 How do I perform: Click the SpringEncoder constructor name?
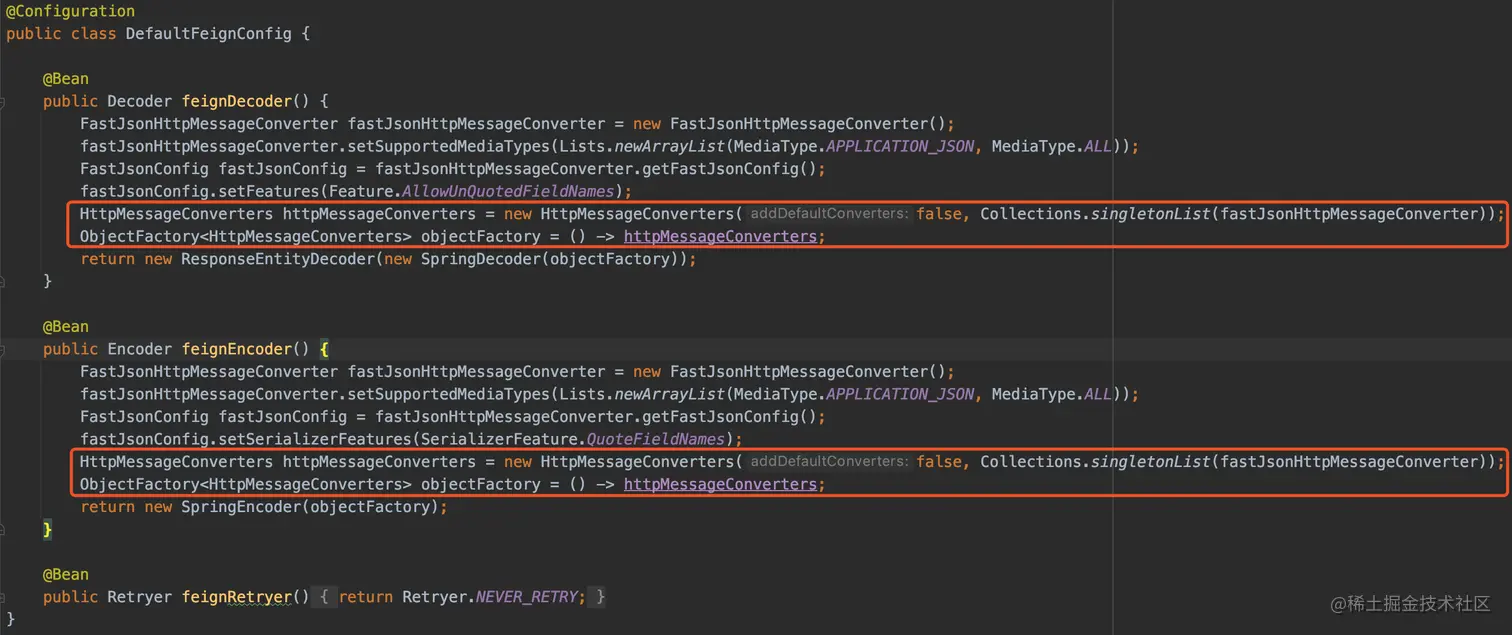(x=240, y=507)
